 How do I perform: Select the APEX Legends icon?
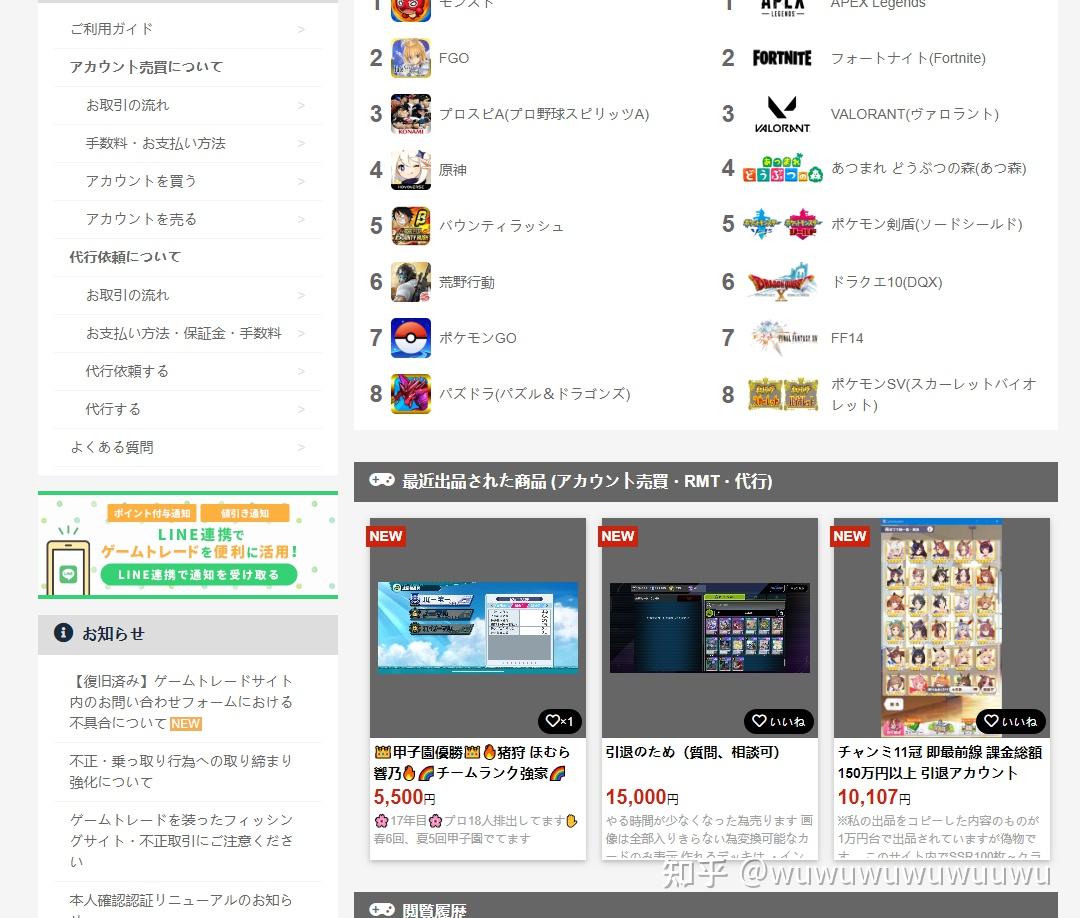tap(782, 5)
